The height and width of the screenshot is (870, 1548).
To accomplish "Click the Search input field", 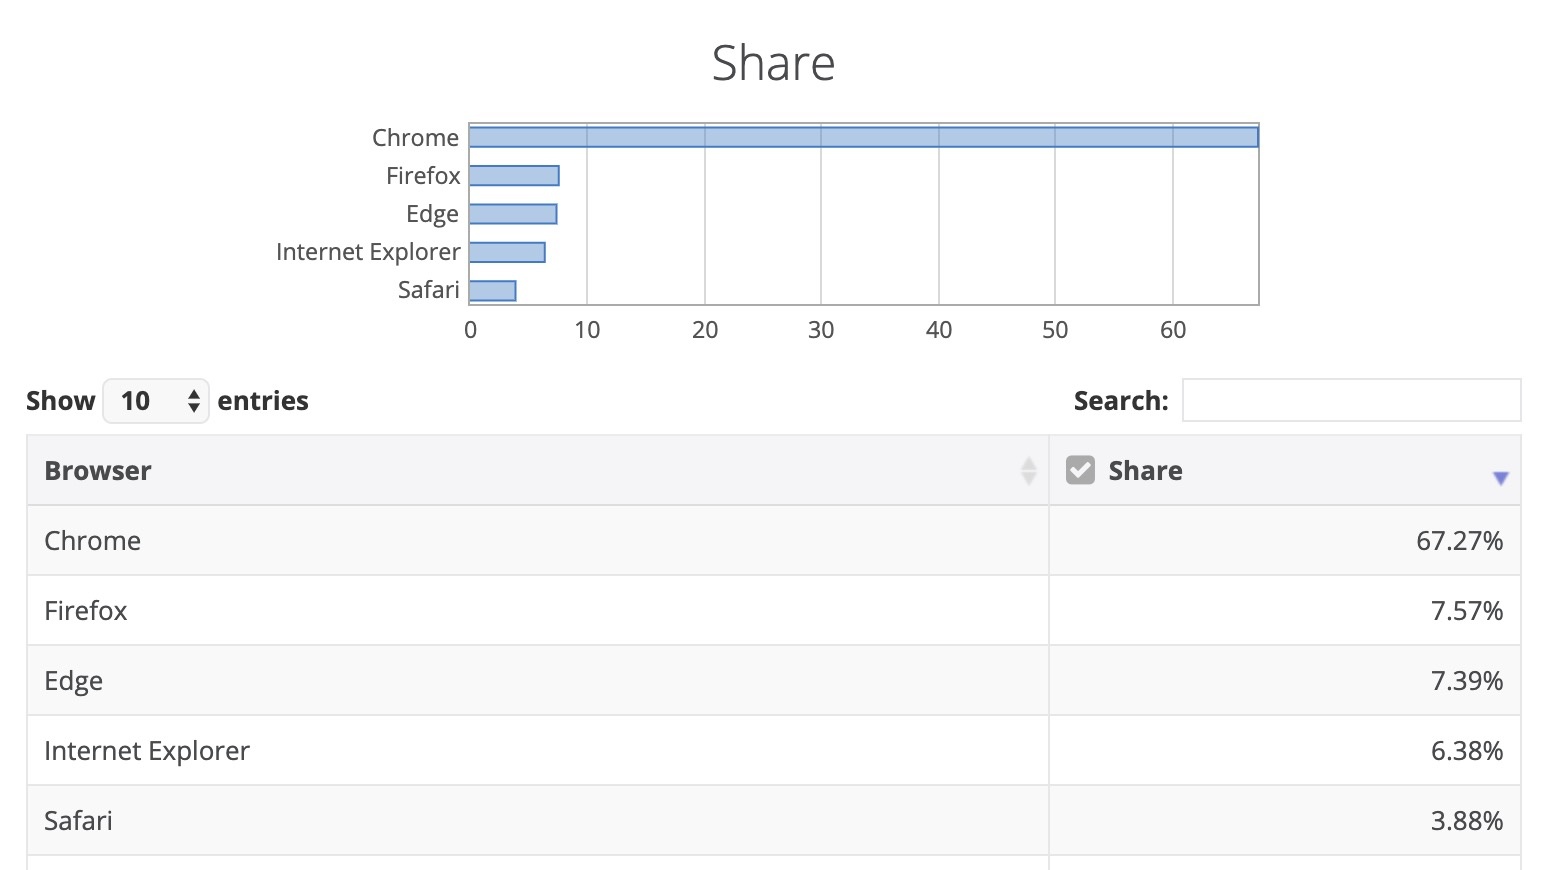I will (x=1351, y=400).
